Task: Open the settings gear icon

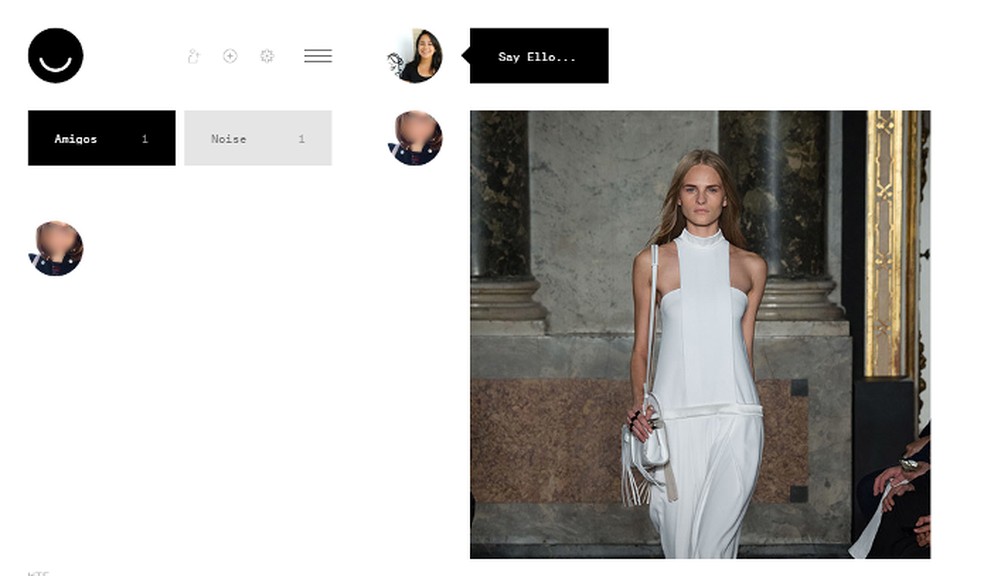Action: [267, 56]
